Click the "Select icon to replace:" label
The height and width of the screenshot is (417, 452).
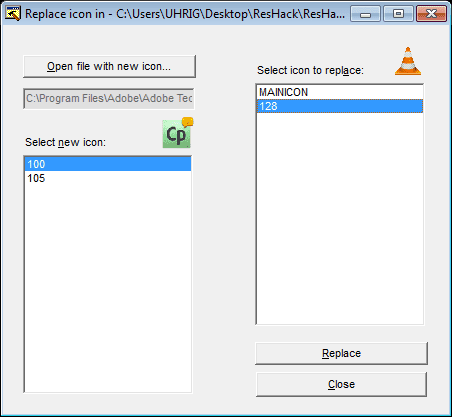[x=310, y=70]
